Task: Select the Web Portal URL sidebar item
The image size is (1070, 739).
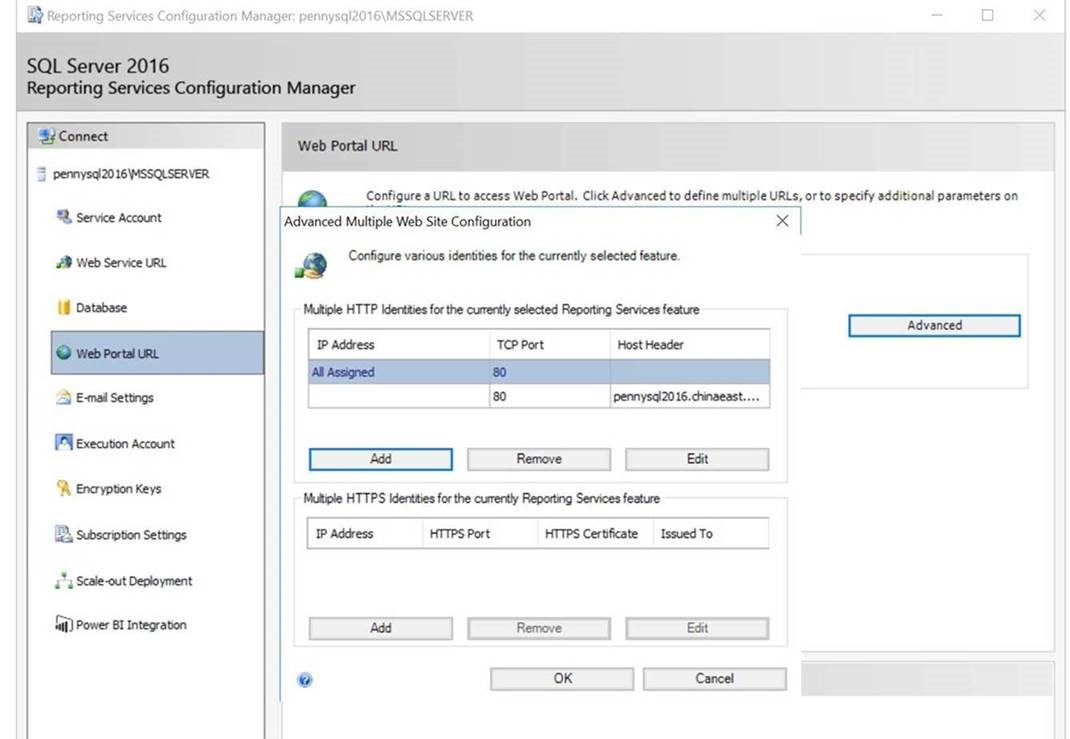Action: click(117, 353)
